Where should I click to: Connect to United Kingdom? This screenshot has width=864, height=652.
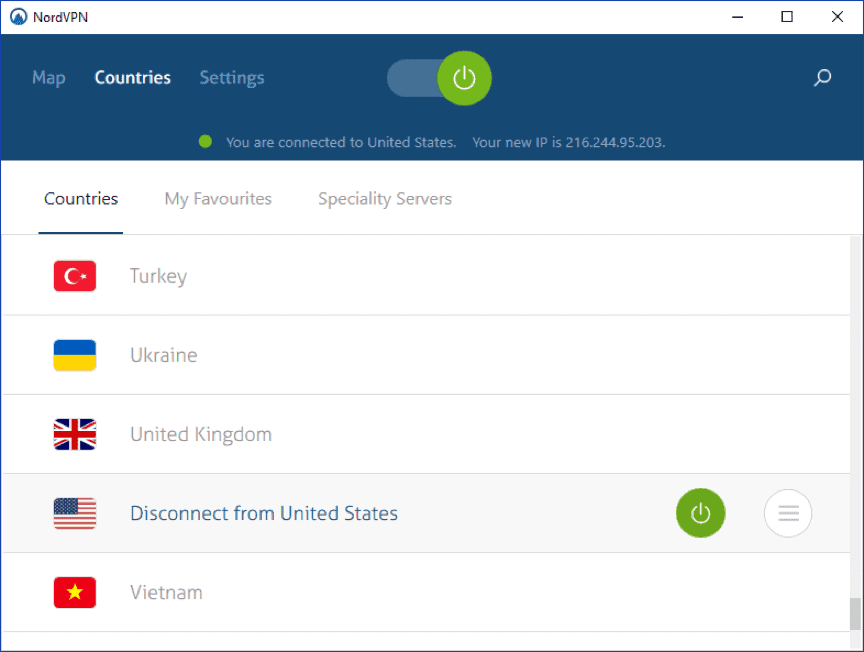[426, 434]
